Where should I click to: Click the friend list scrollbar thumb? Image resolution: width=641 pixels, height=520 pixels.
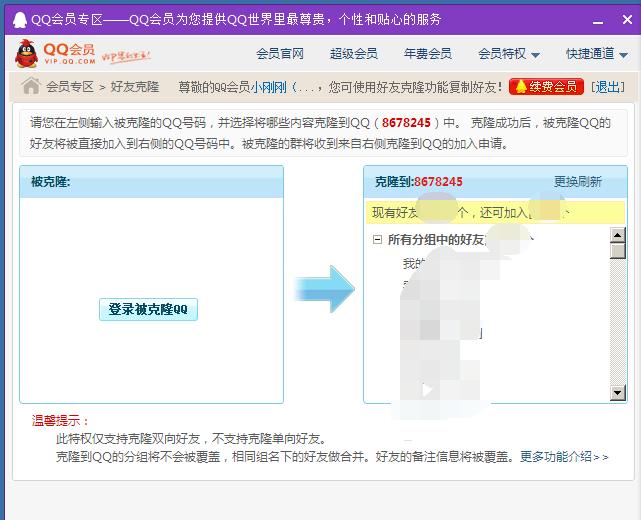coord(617,251)
